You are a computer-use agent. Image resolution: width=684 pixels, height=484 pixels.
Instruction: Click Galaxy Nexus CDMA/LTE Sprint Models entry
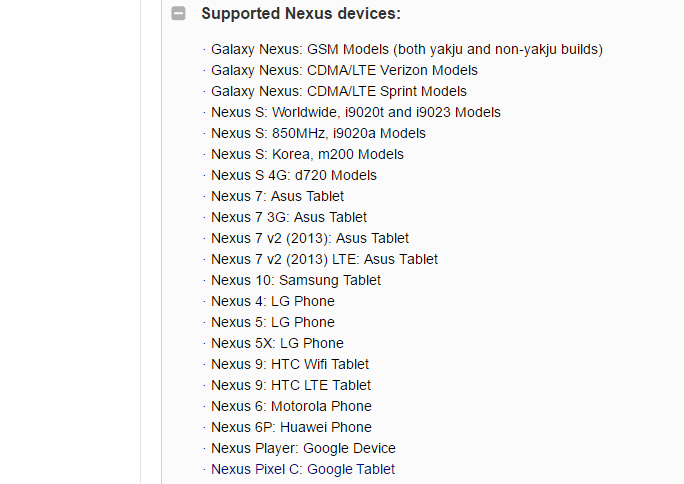pos(339,91)
